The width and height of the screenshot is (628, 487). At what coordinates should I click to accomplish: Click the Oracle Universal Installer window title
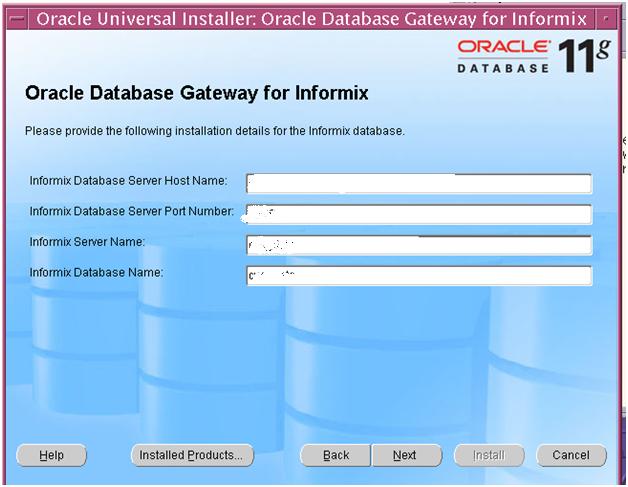pos(312,19)
